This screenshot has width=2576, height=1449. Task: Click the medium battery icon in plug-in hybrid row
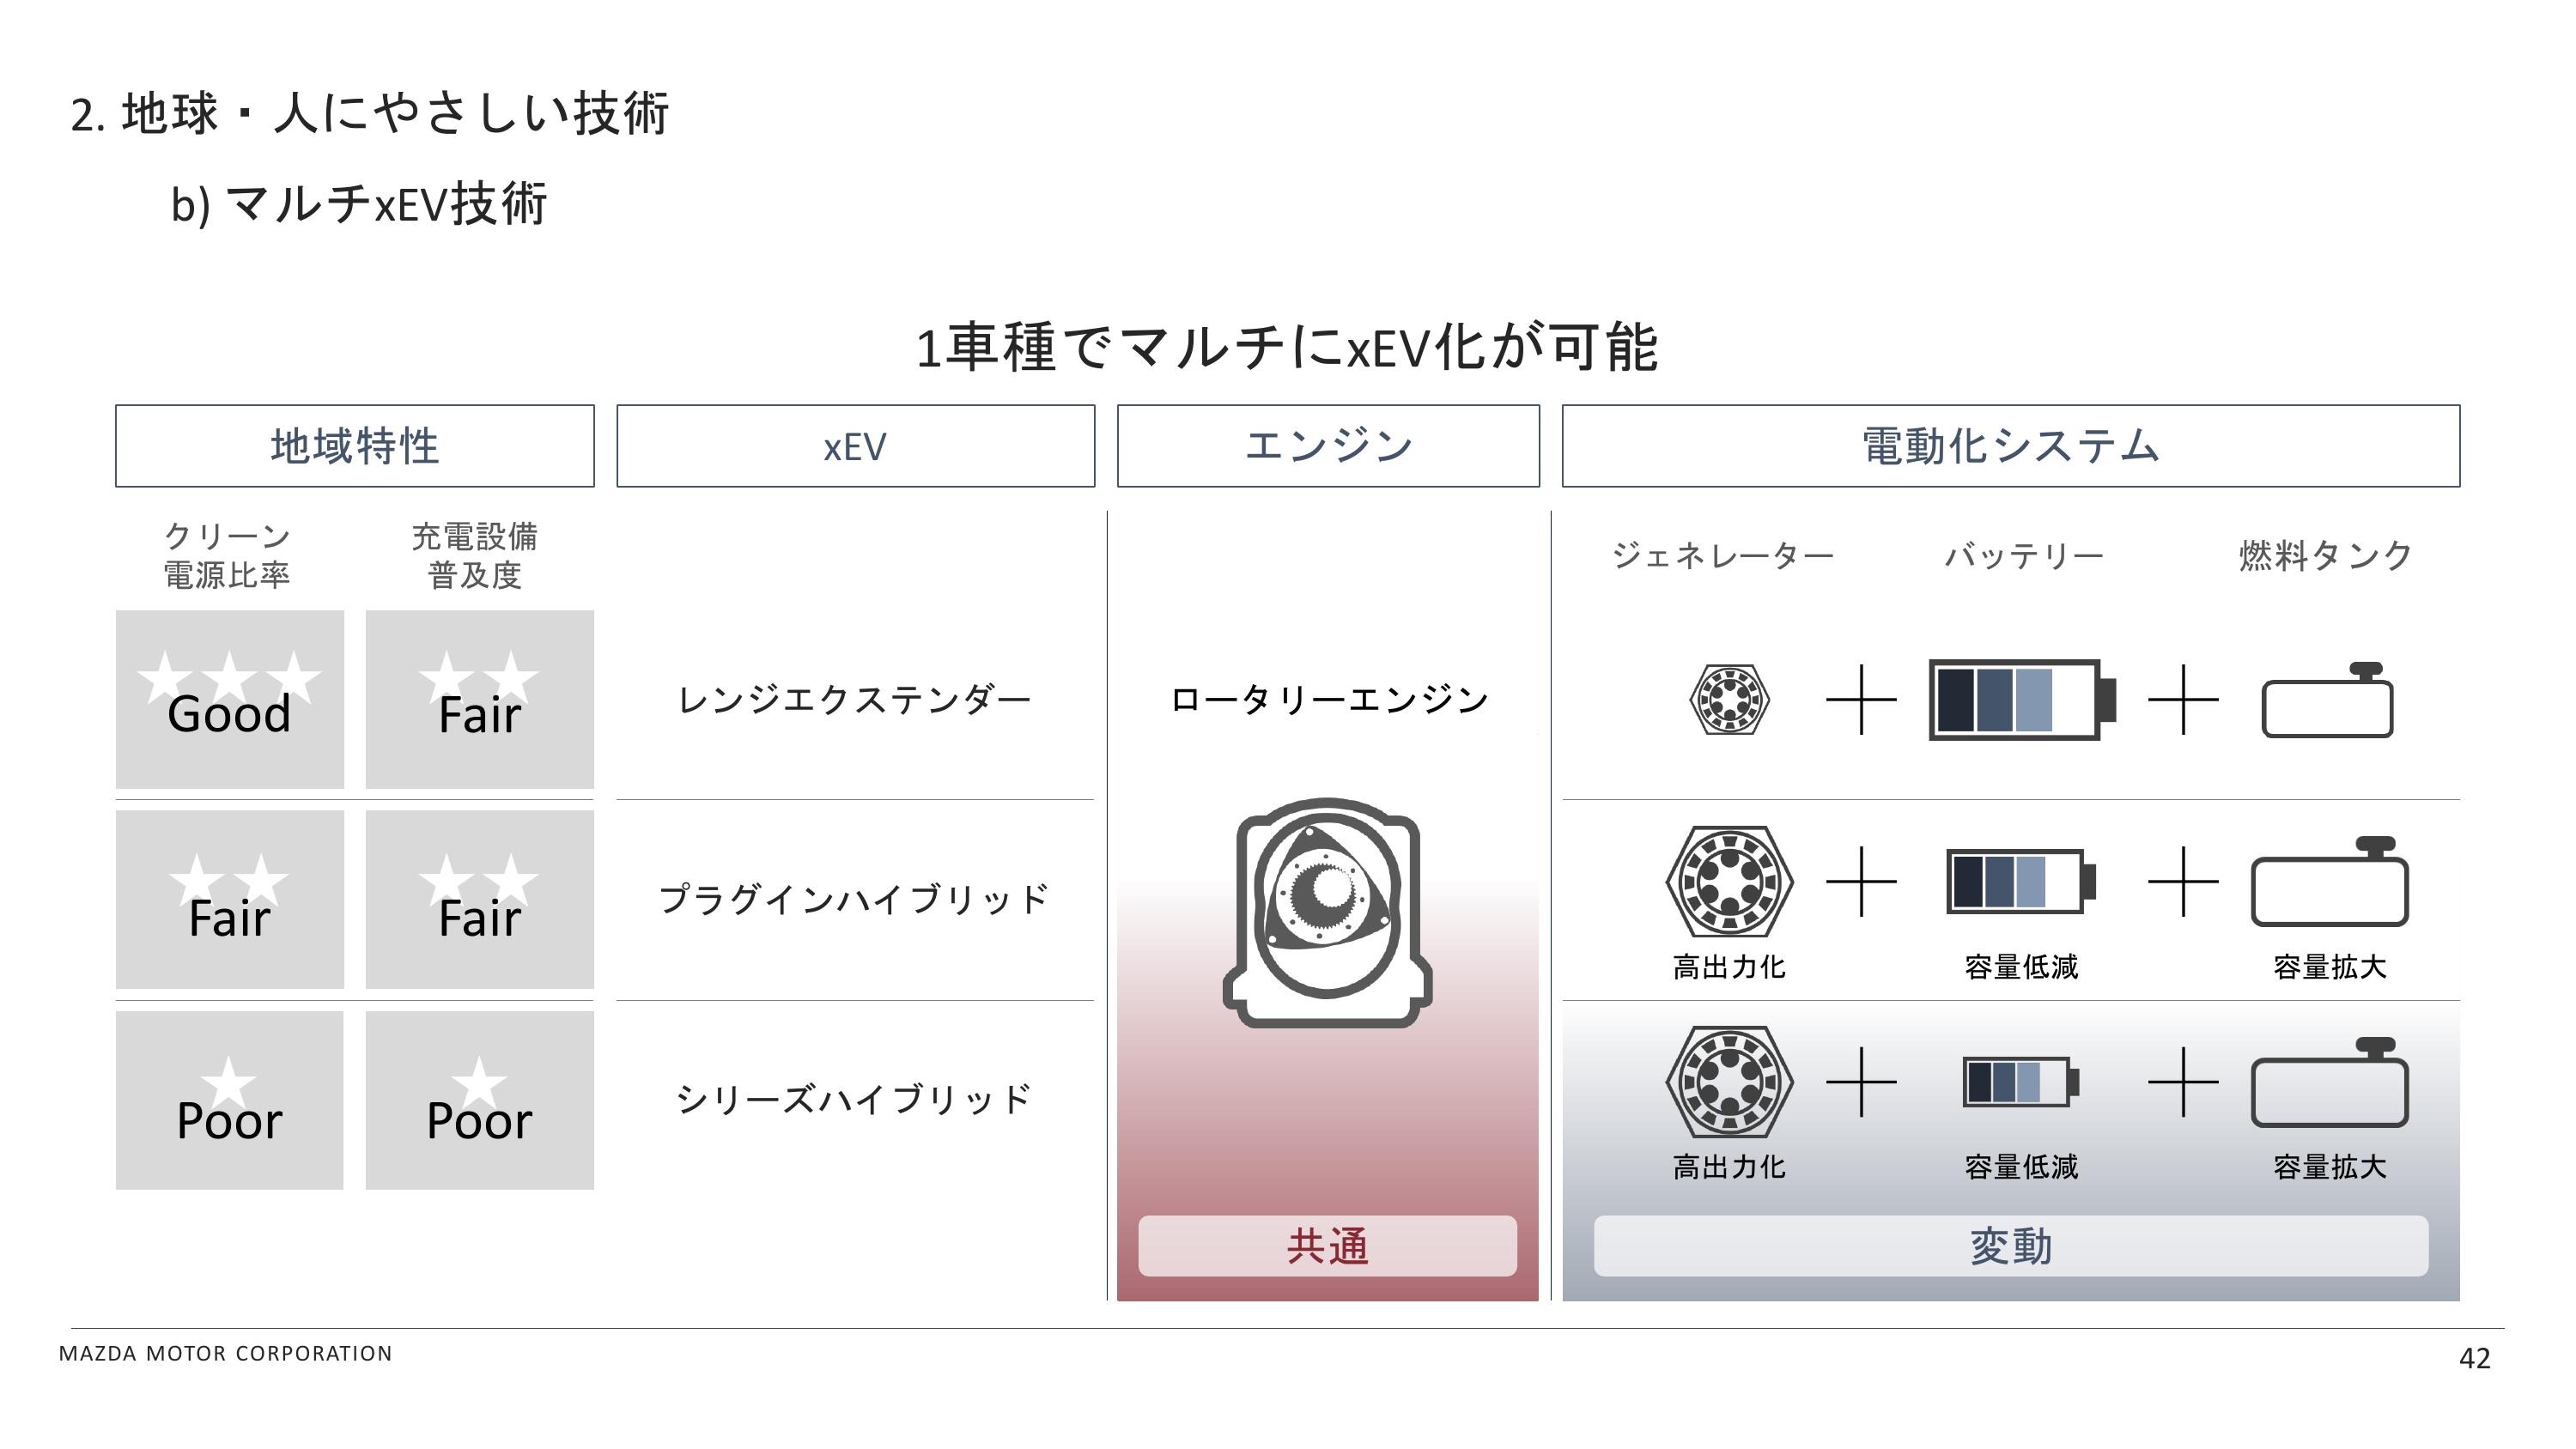pyautogui.click(x=2020, y=881)
